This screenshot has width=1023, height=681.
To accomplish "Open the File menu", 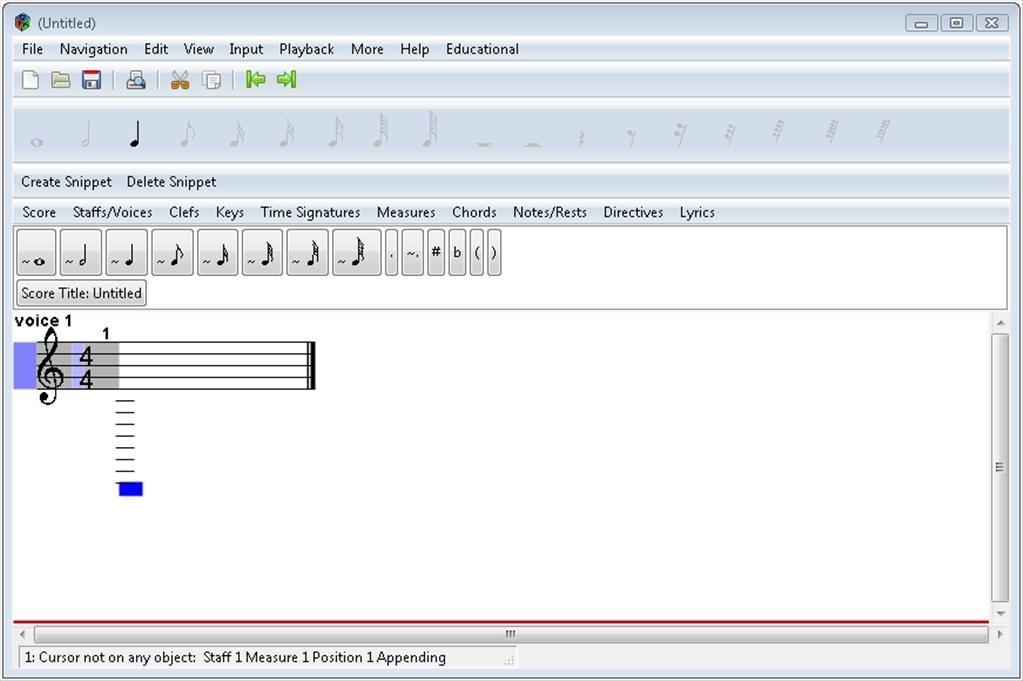I will pos(32,49).
